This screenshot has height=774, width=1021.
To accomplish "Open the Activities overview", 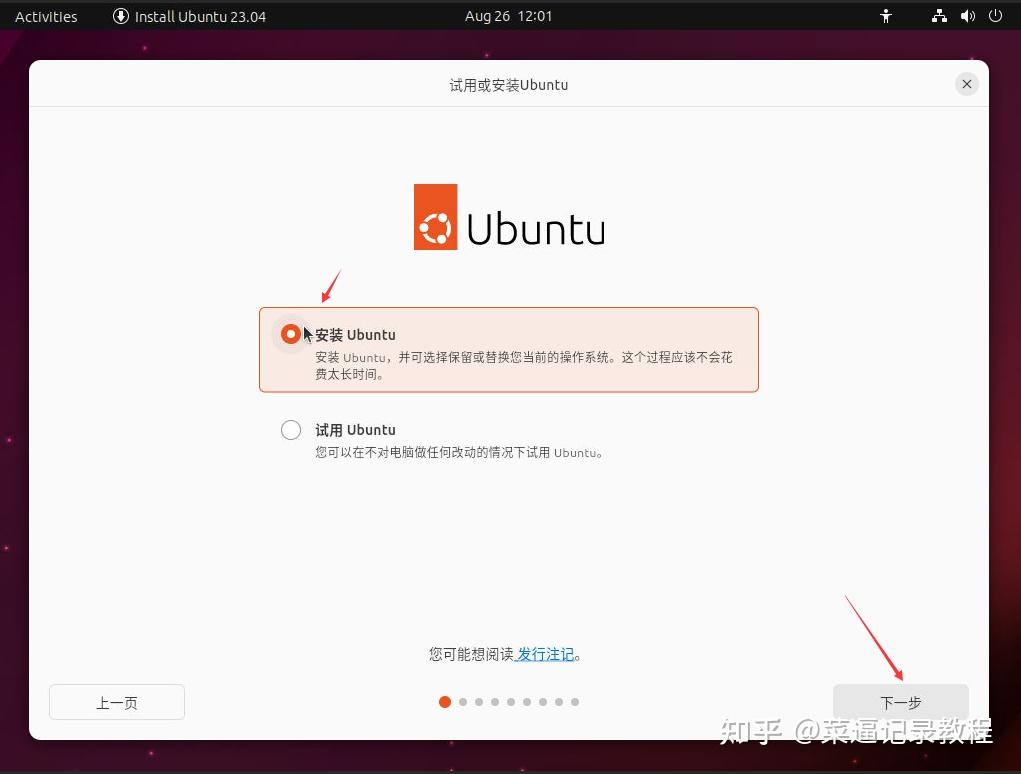I will [45, 16].
